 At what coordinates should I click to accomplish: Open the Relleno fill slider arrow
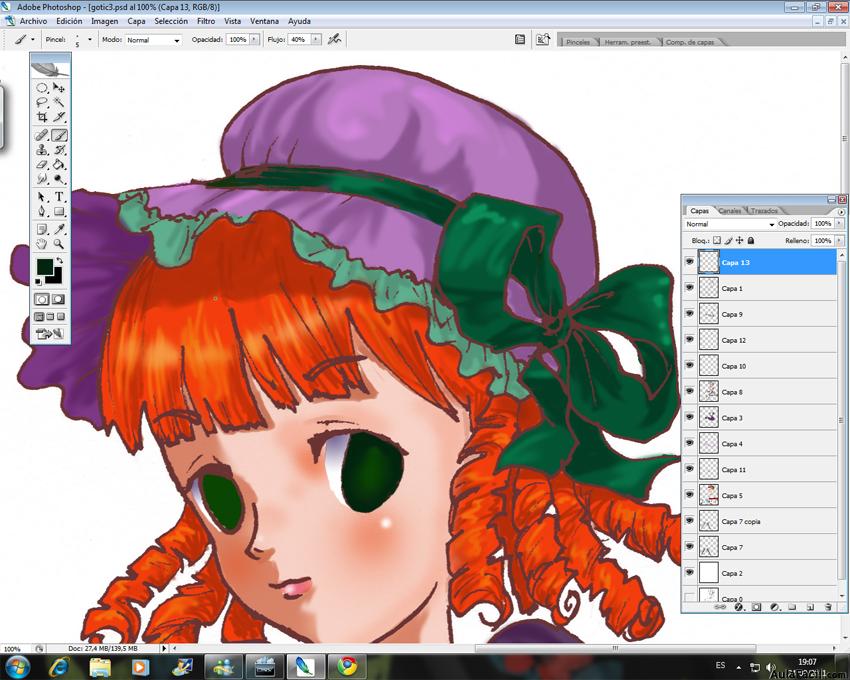[839, 240]
